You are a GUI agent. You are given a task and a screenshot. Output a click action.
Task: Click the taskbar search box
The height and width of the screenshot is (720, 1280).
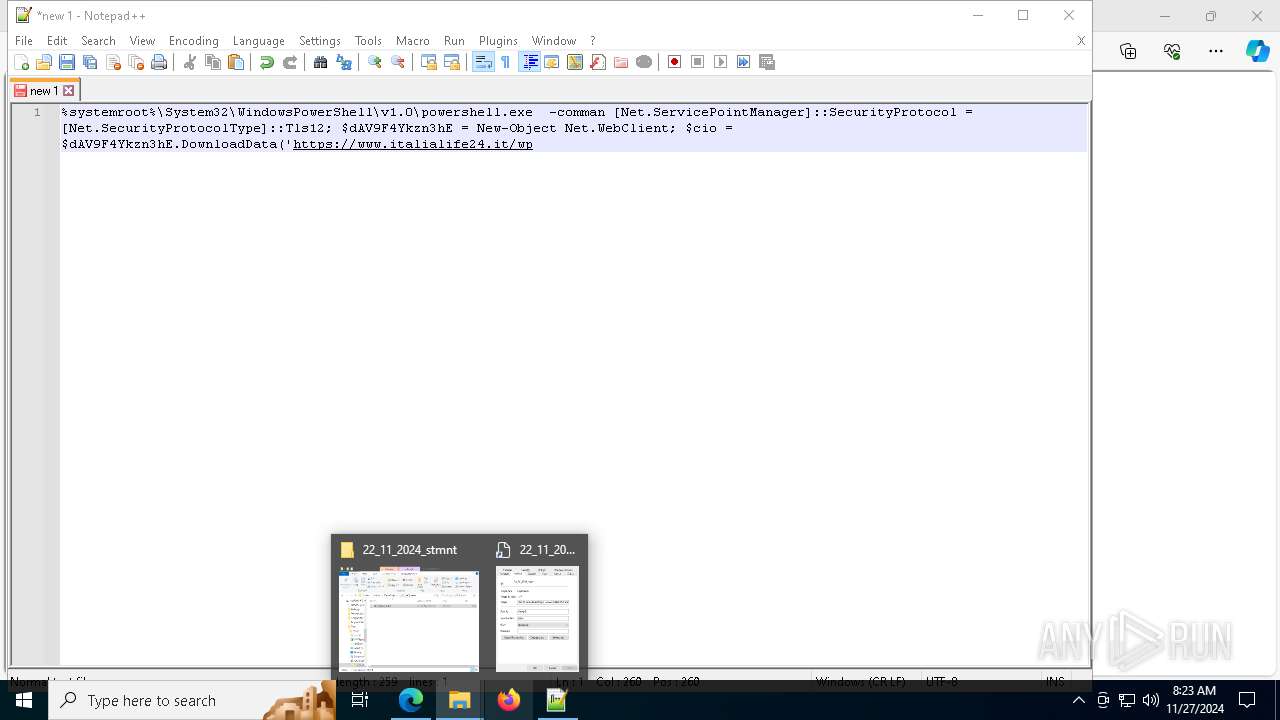tap(192, 700)
